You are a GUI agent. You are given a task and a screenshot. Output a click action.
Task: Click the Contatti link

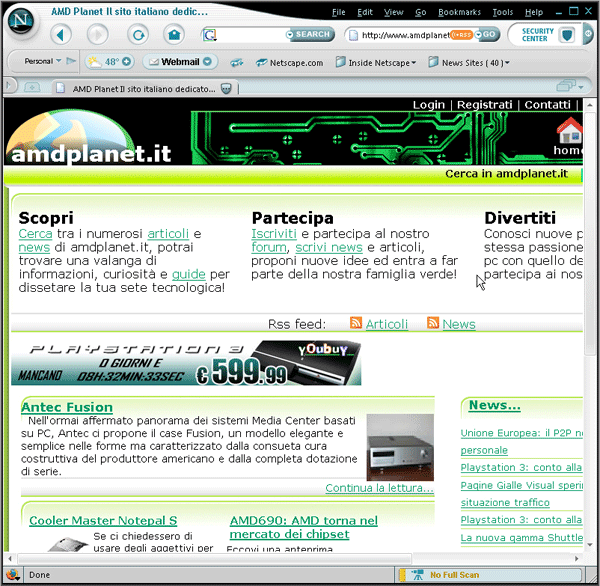coord(547,104)
